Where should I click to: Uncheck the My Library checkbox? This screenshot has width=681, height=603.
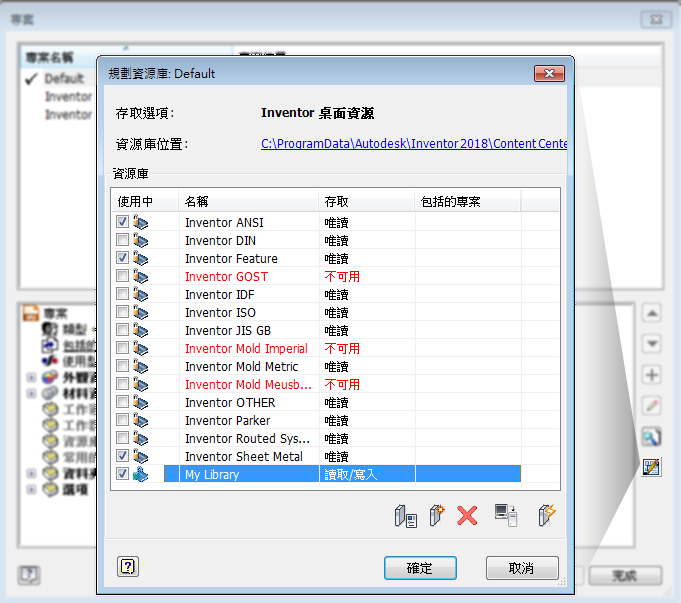tap(122, 474)
